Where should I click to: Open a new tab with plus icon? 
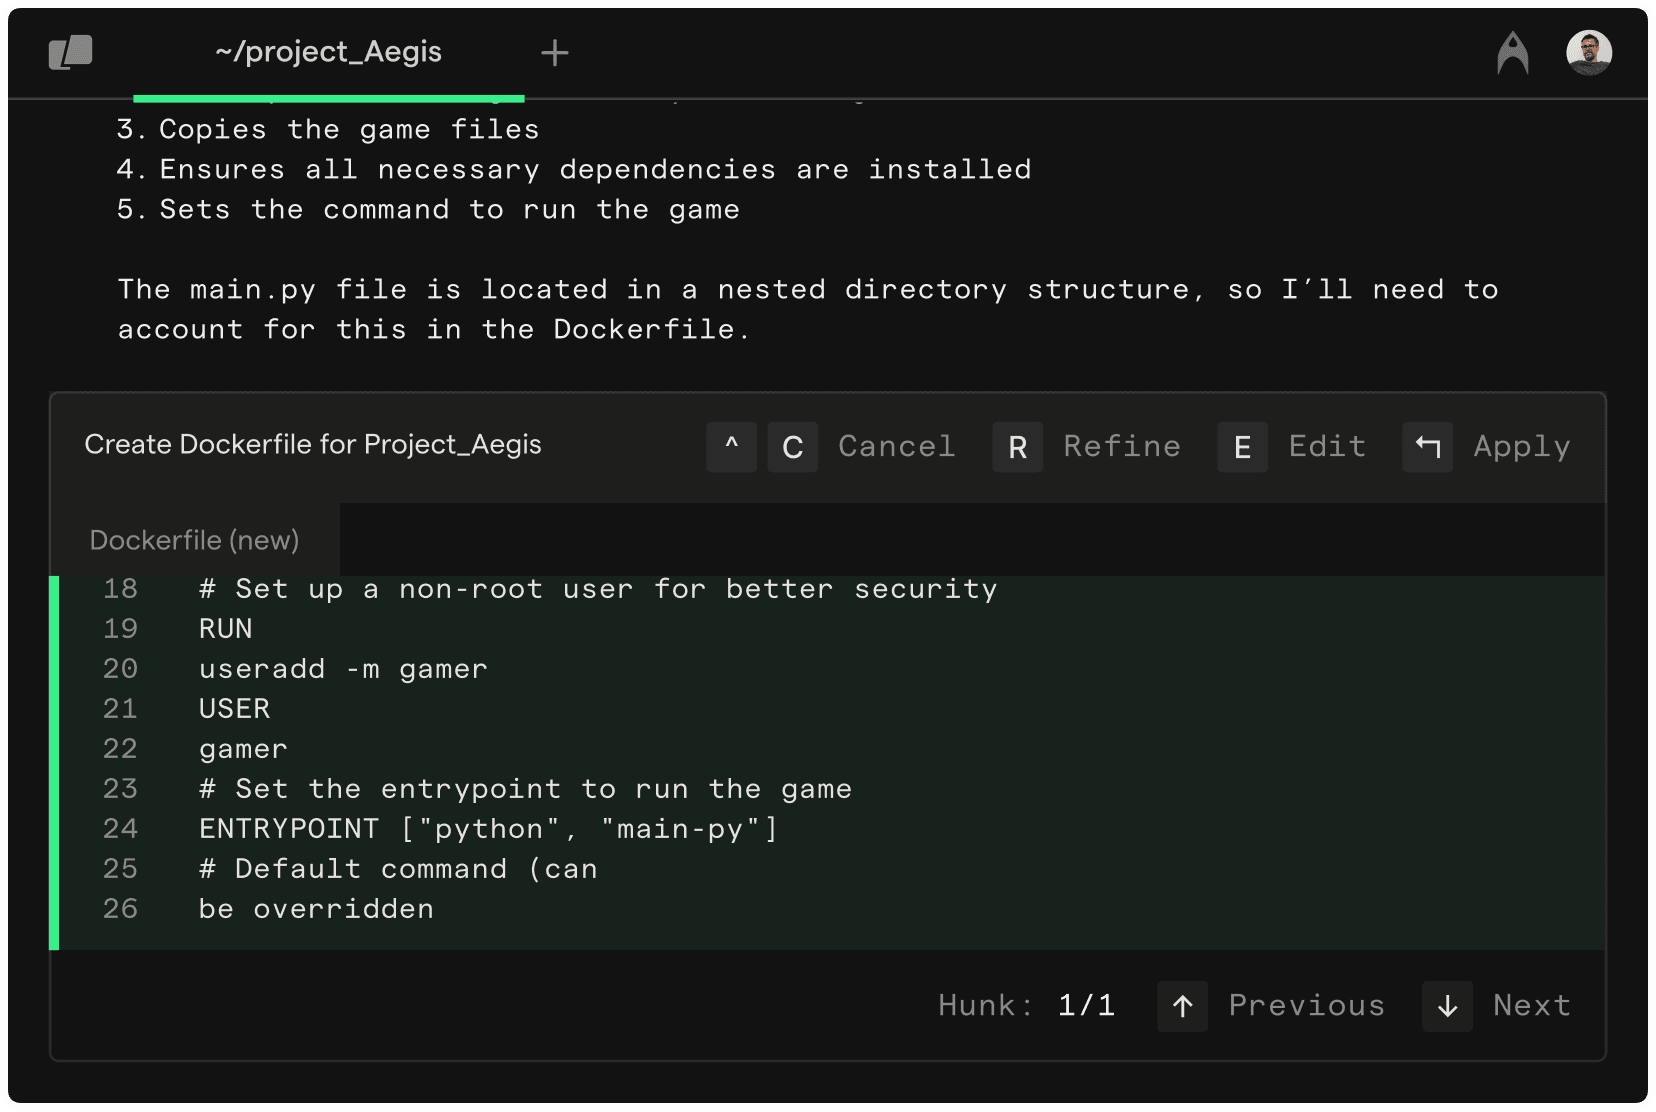[554, 53]
